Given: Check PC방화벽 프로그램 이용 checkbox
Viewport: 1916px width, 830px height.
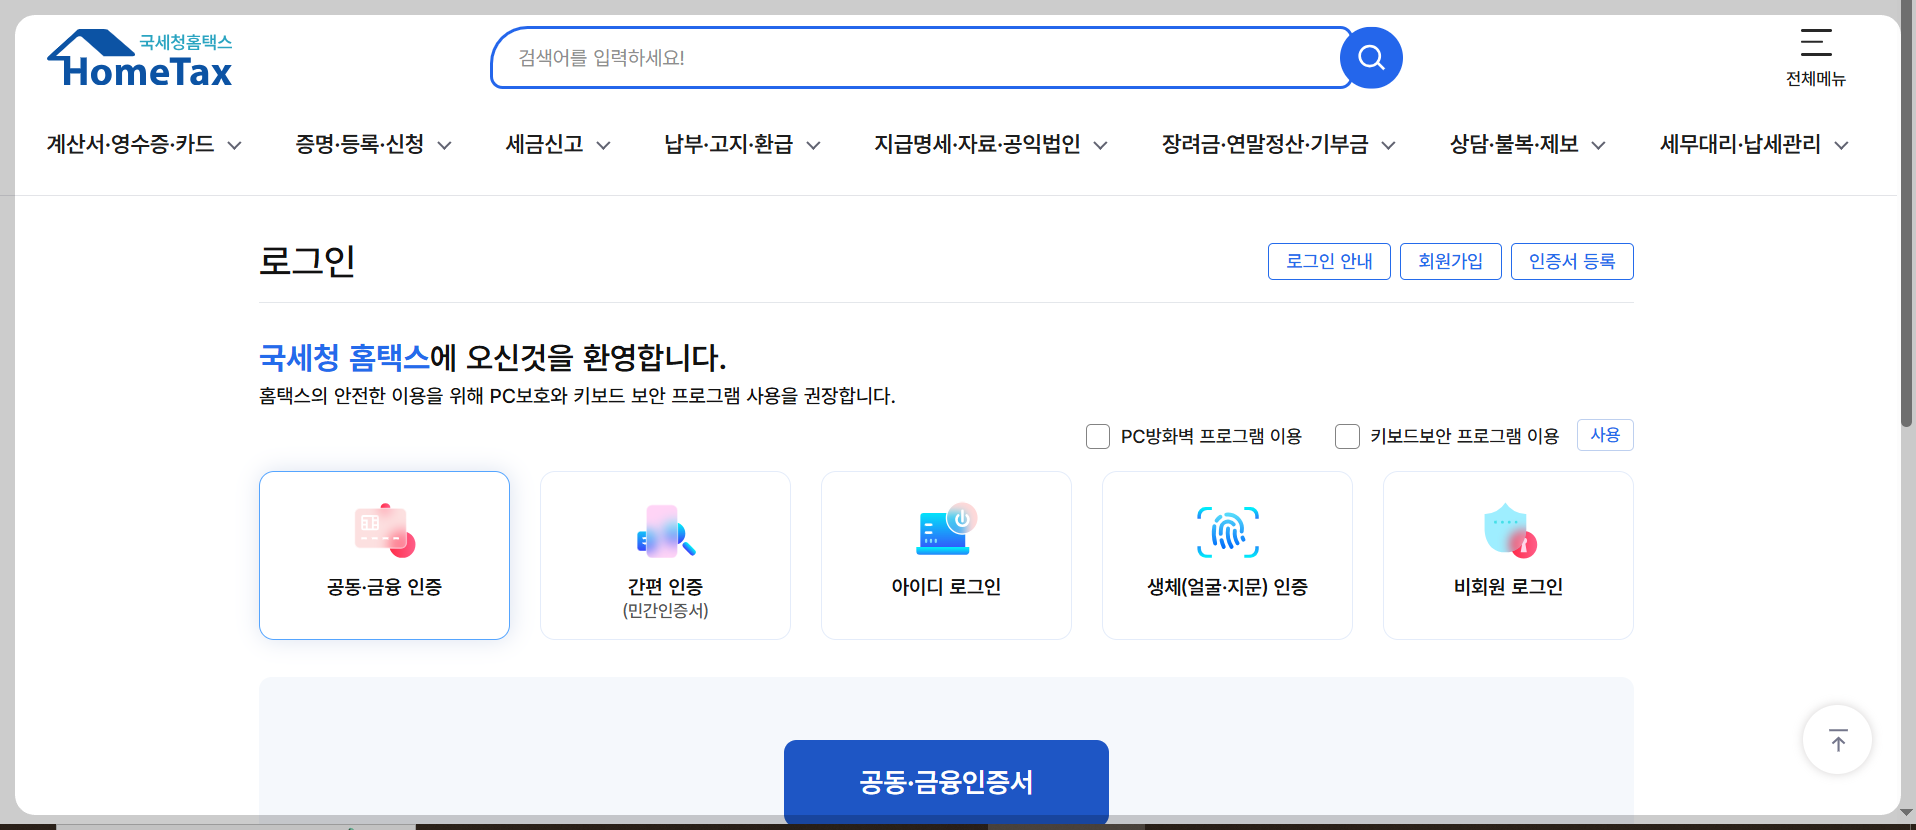Looking at the screenshot, I should click(1098, 436).
